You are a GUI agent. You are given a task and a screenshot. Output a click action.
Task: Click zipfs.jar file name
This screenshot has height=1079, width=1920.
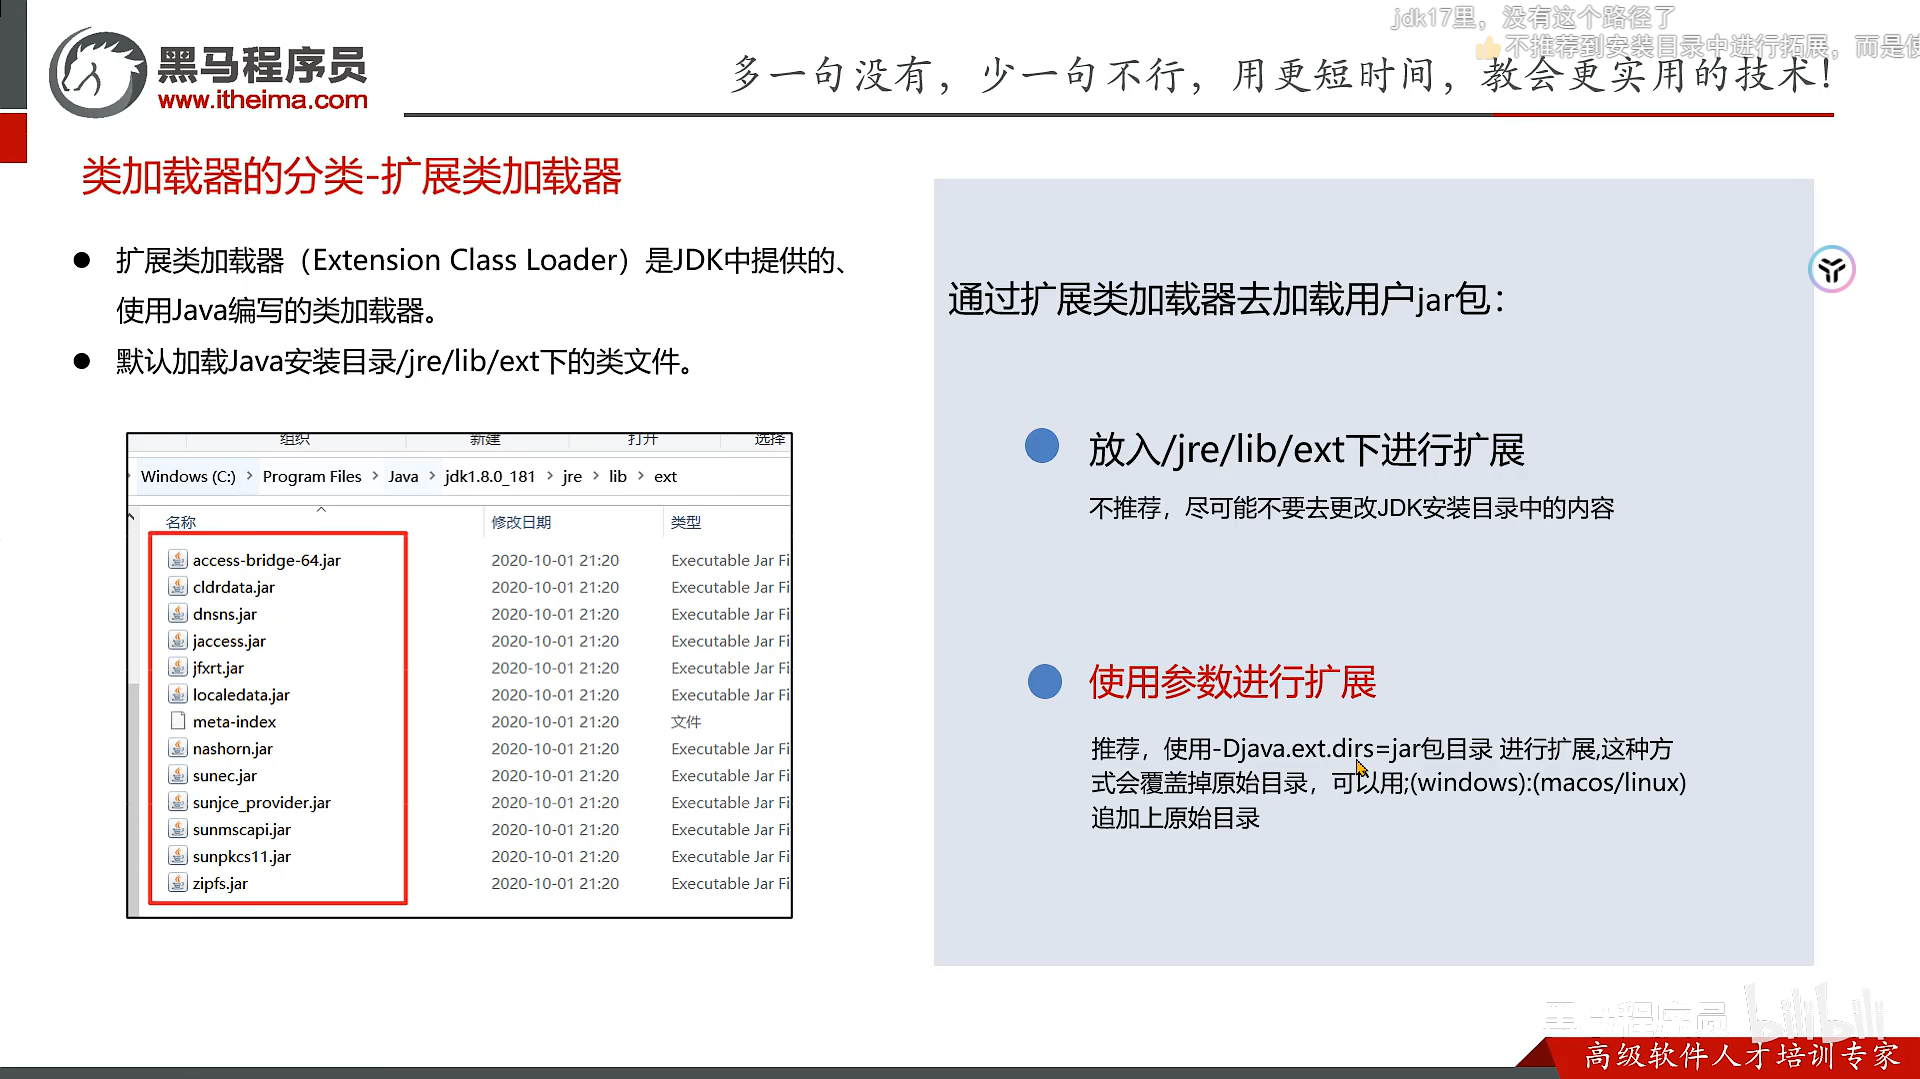coord(220,884)
